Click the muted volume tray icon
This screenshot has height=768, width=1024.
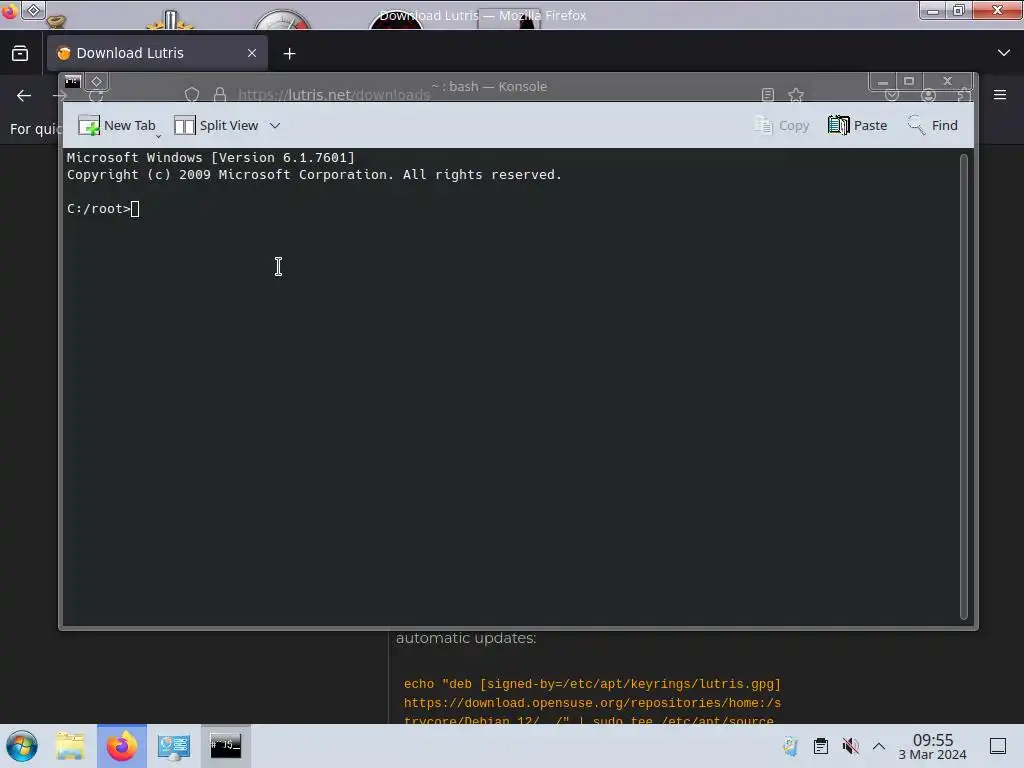click(x=850, y=746)
